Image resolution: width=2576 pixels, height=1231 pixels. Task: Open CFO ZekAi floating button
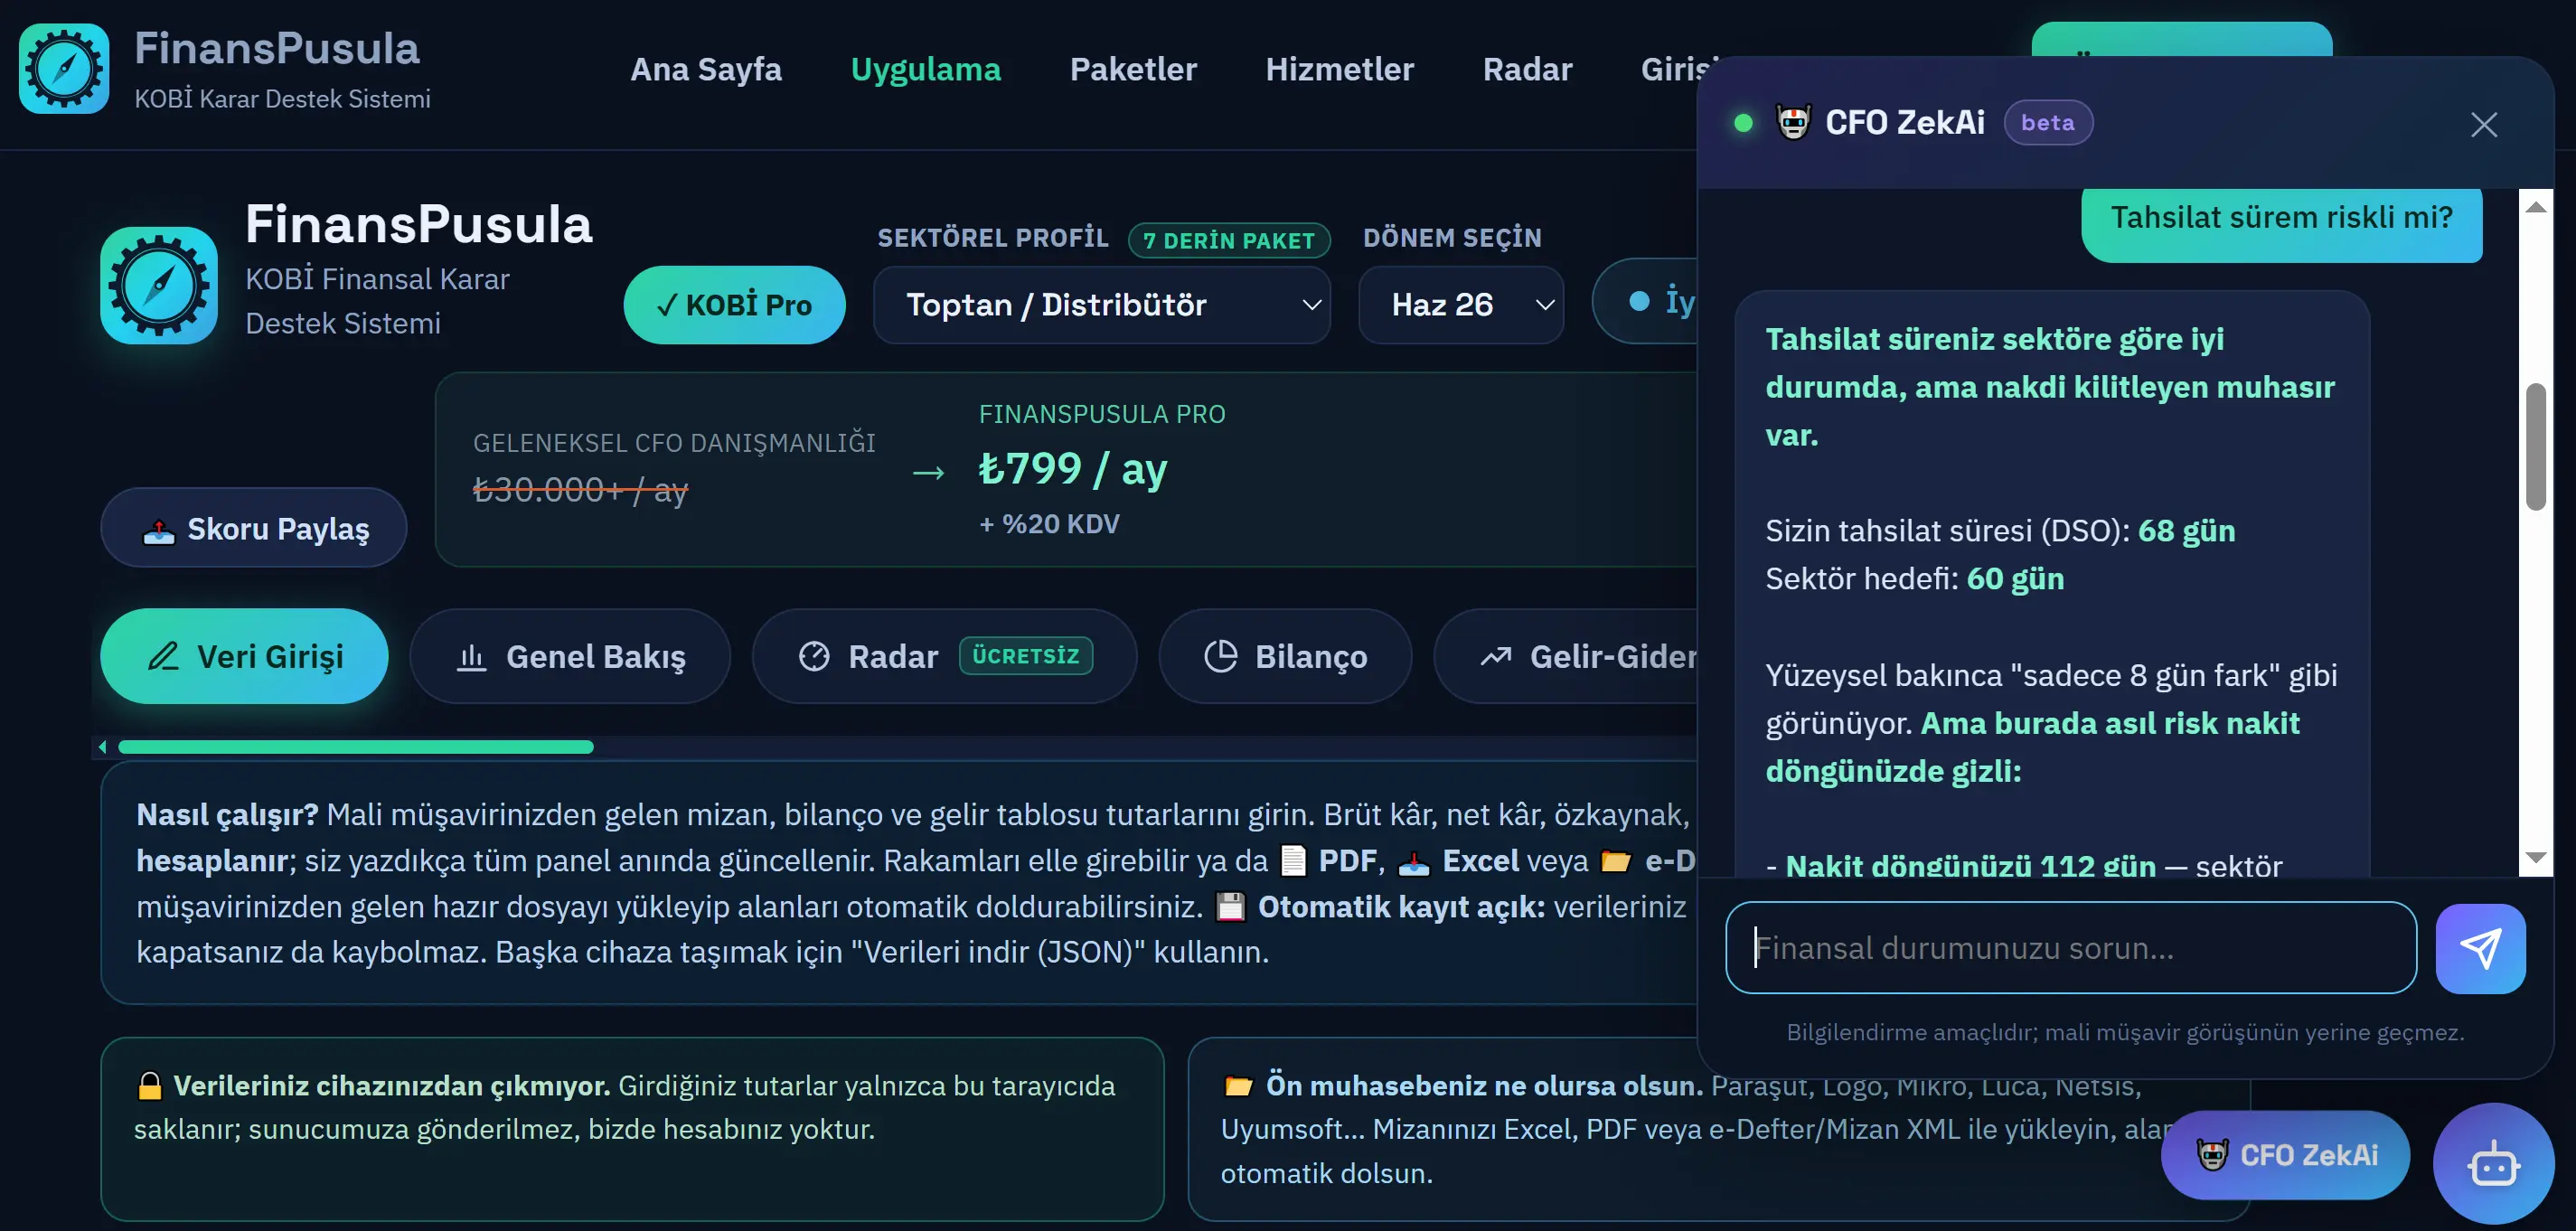pyautogui.click(x=2286, y=1155)
